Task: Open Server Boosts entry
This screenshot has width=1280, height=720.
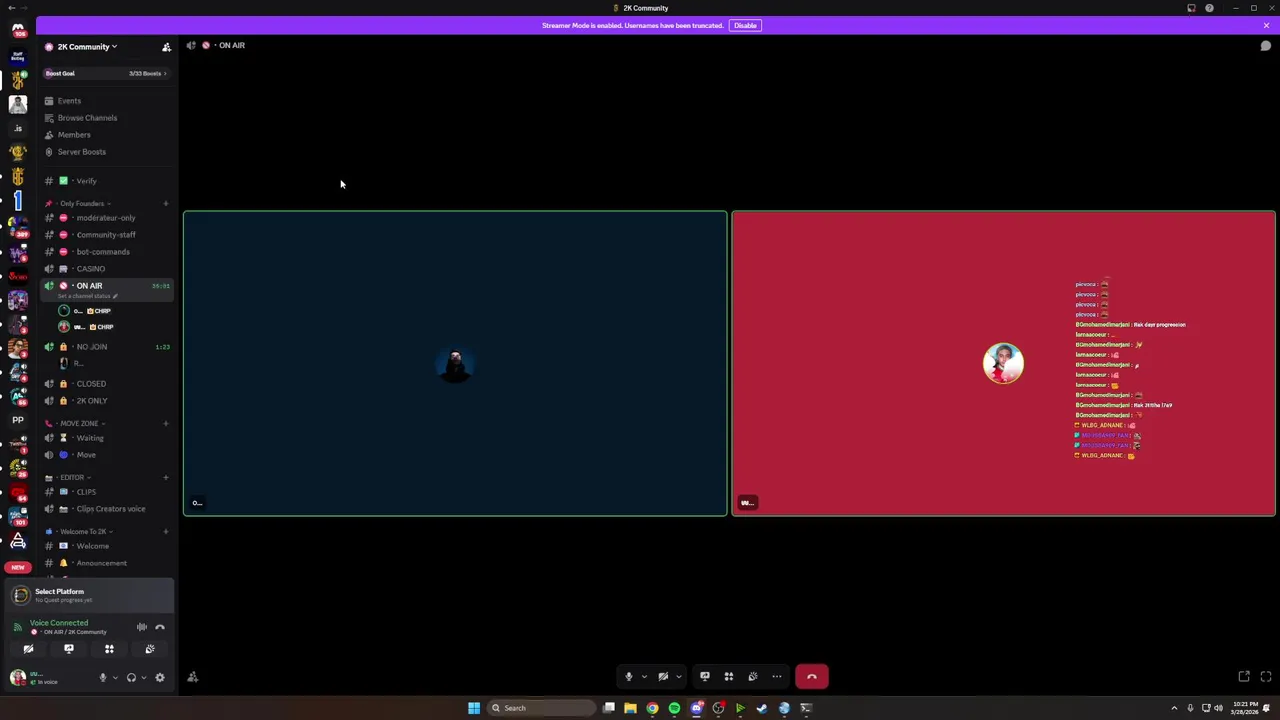Action: (106, 152)
